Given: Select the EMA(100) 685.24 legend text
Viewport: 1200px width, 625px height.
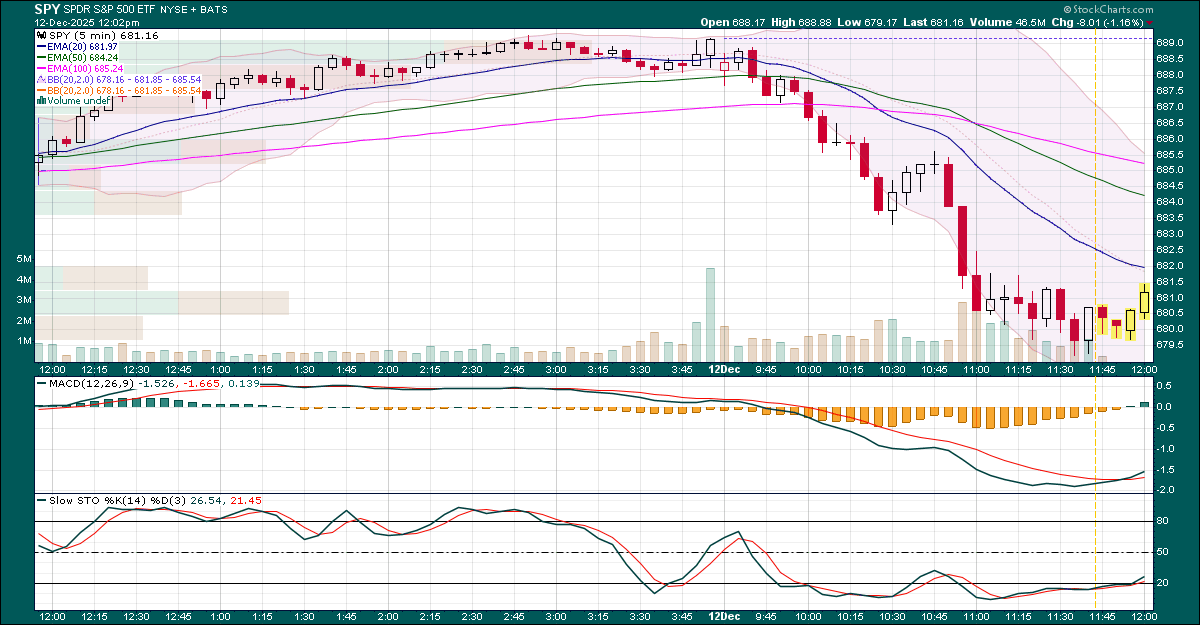Looking at the screenshot, I should (86, 69).
